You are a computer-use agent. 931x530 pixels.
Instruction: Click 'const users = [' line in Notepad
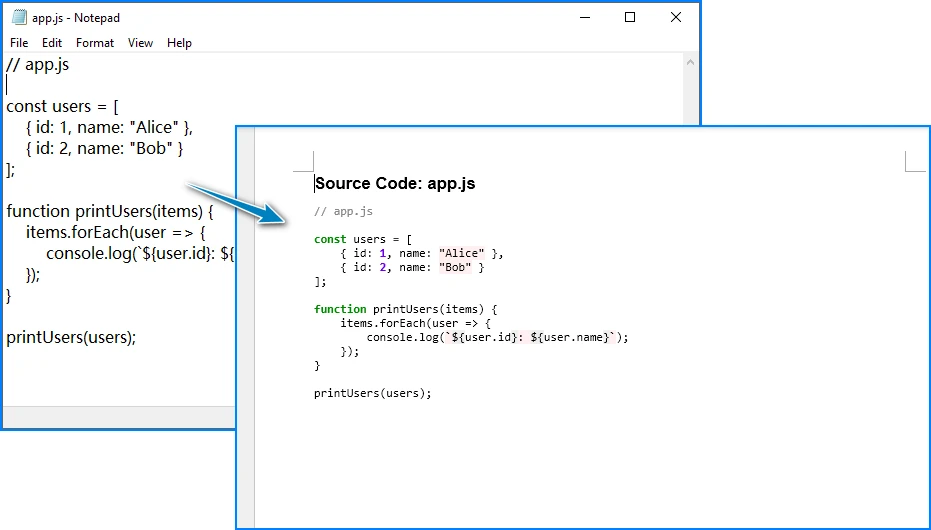pos(62,106)
